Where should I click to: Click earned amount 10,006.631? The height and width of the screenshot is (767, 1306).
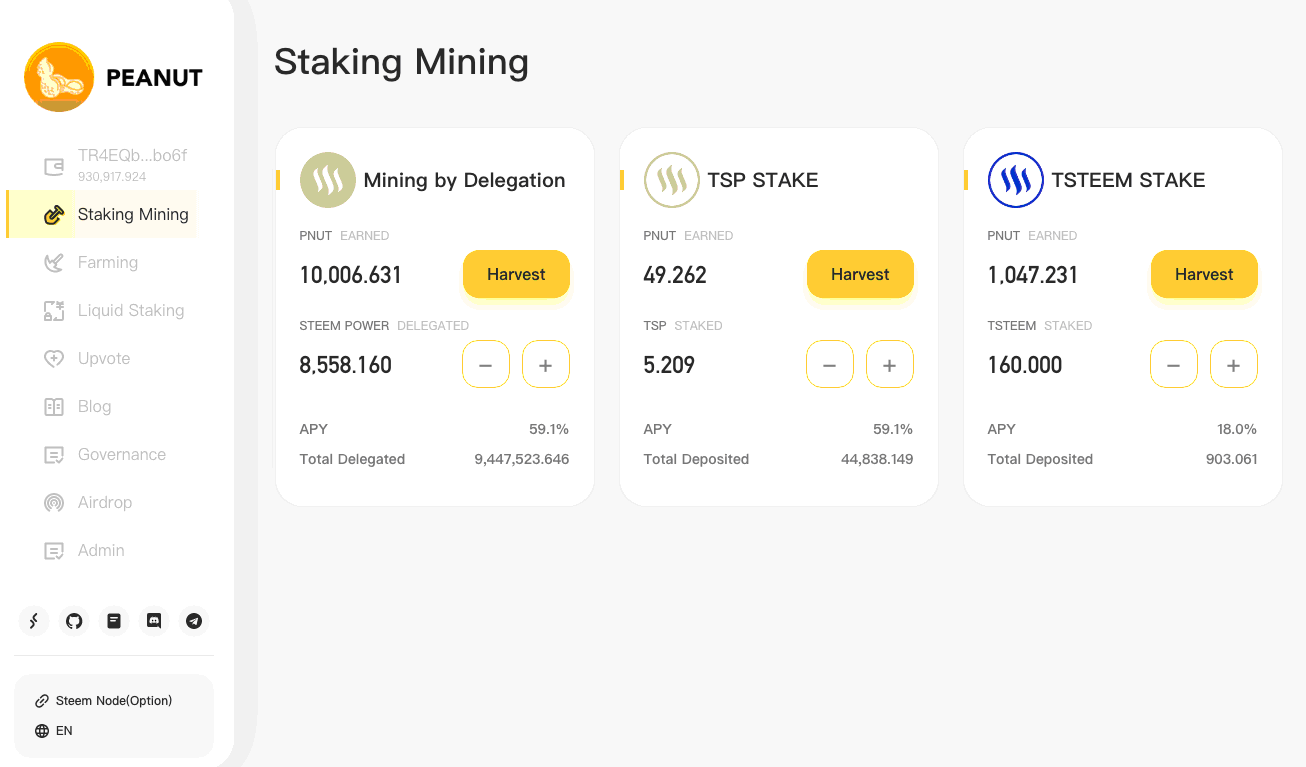(x=351, y=275)
